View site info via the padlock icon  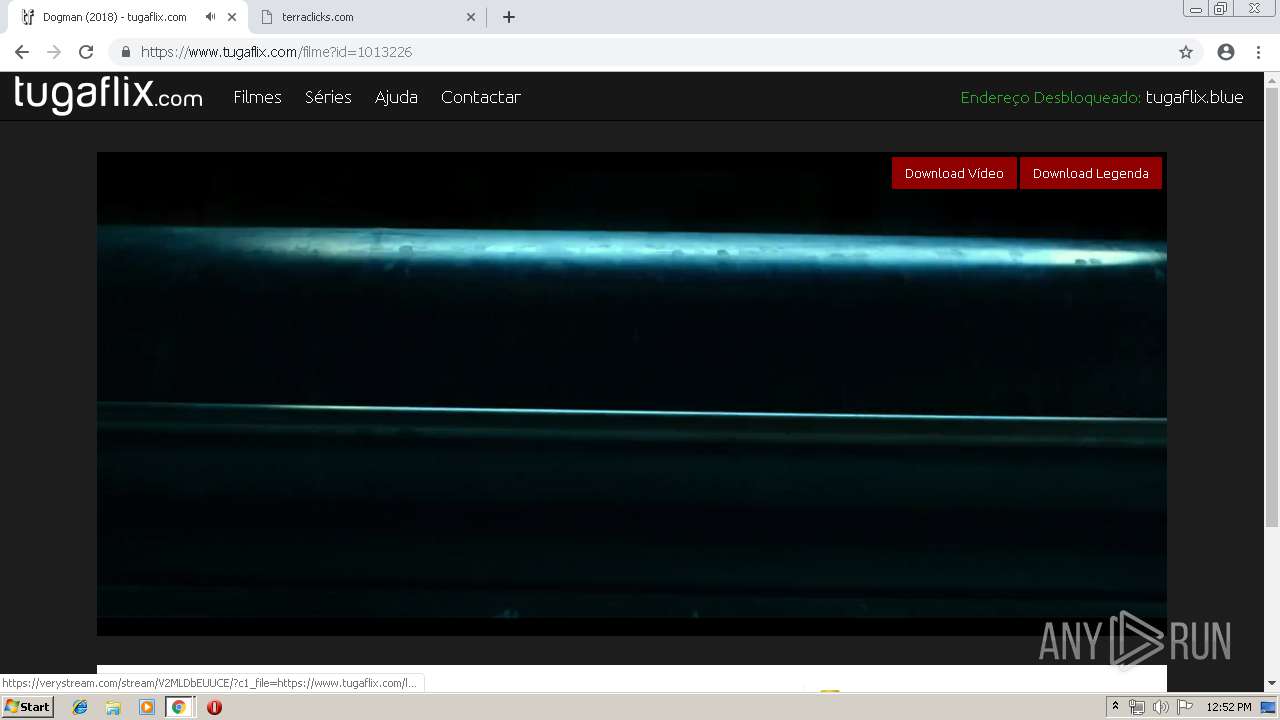coord(126,52)
